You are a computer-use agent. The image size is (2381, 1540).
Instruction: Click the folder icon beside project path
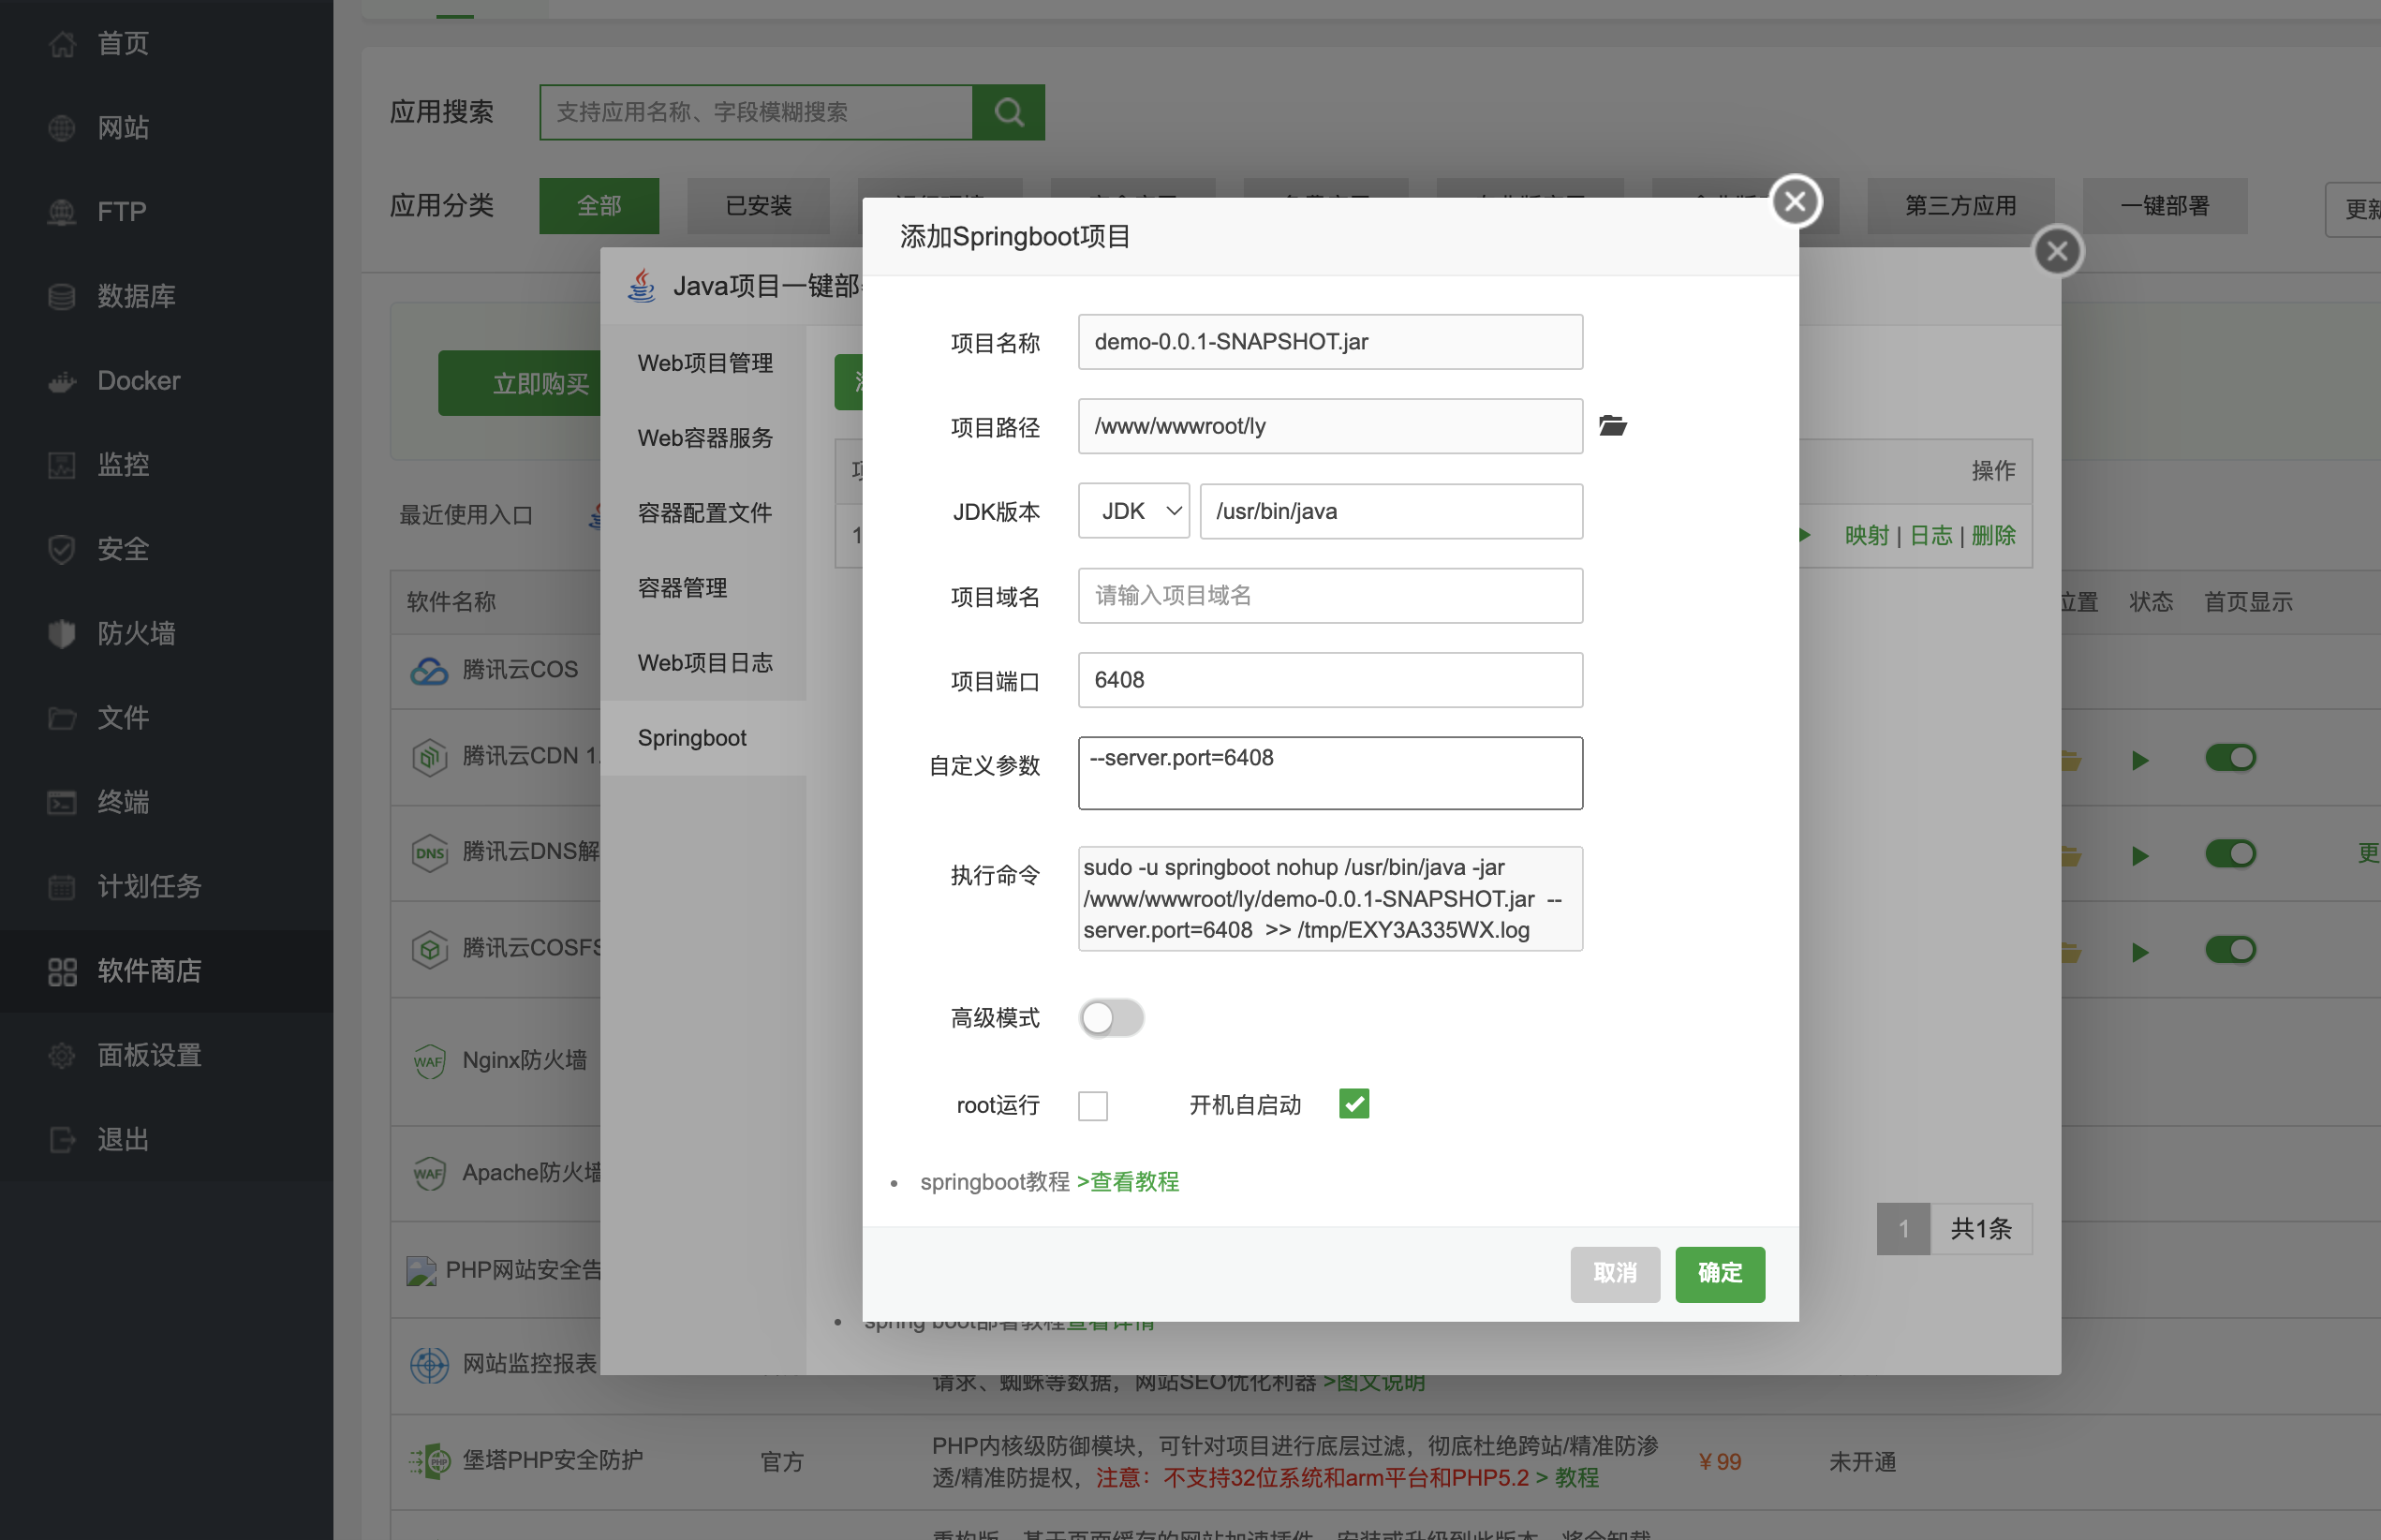pos(1611,426)
